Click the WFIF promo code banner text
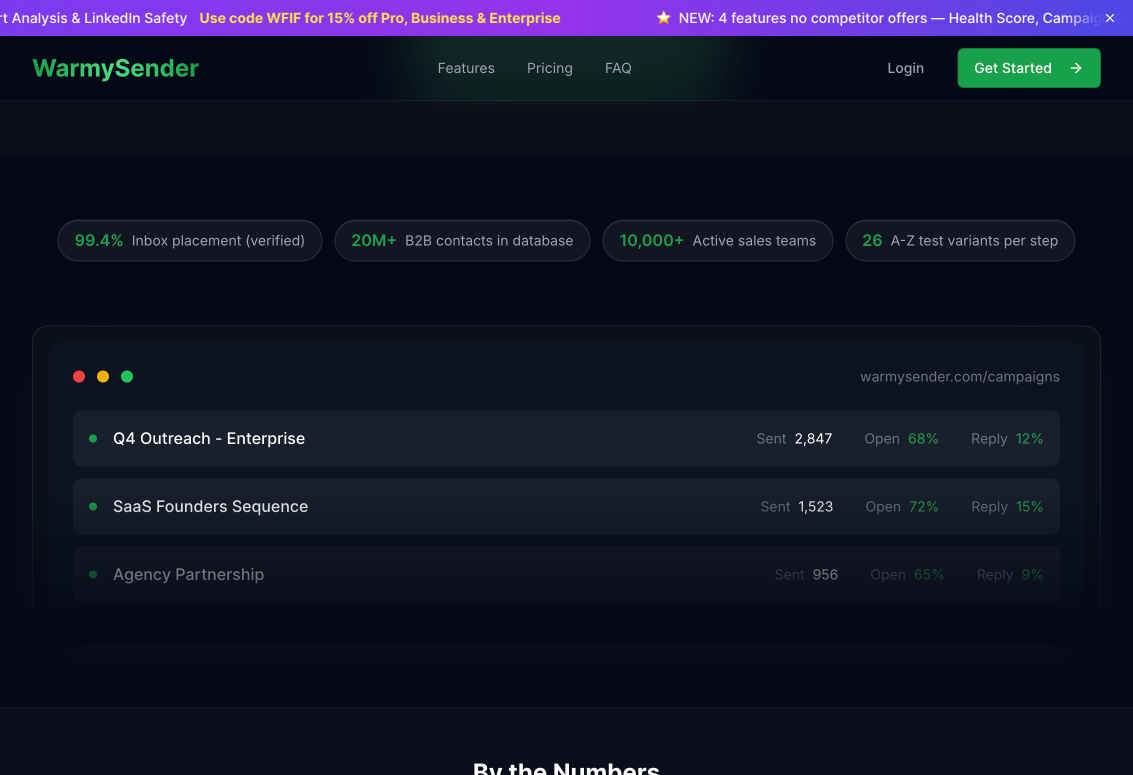 point(380,18)
